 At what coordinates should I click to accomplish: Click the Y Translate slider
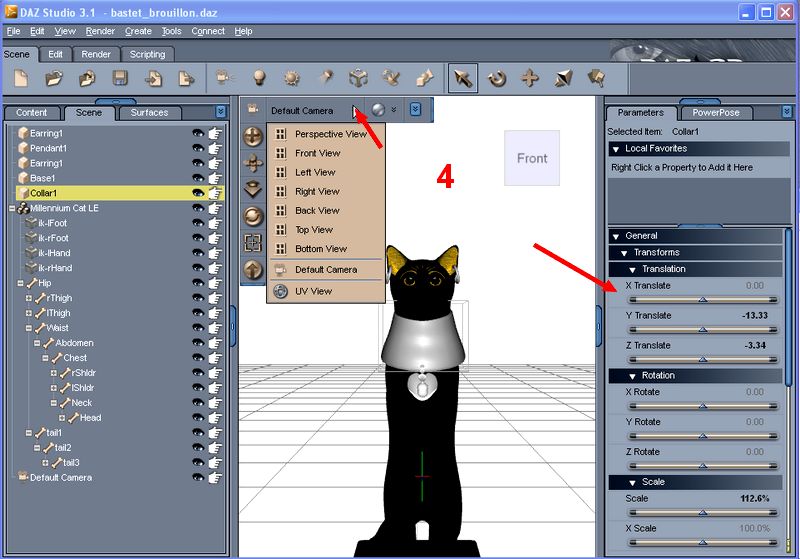pos(703,330)
